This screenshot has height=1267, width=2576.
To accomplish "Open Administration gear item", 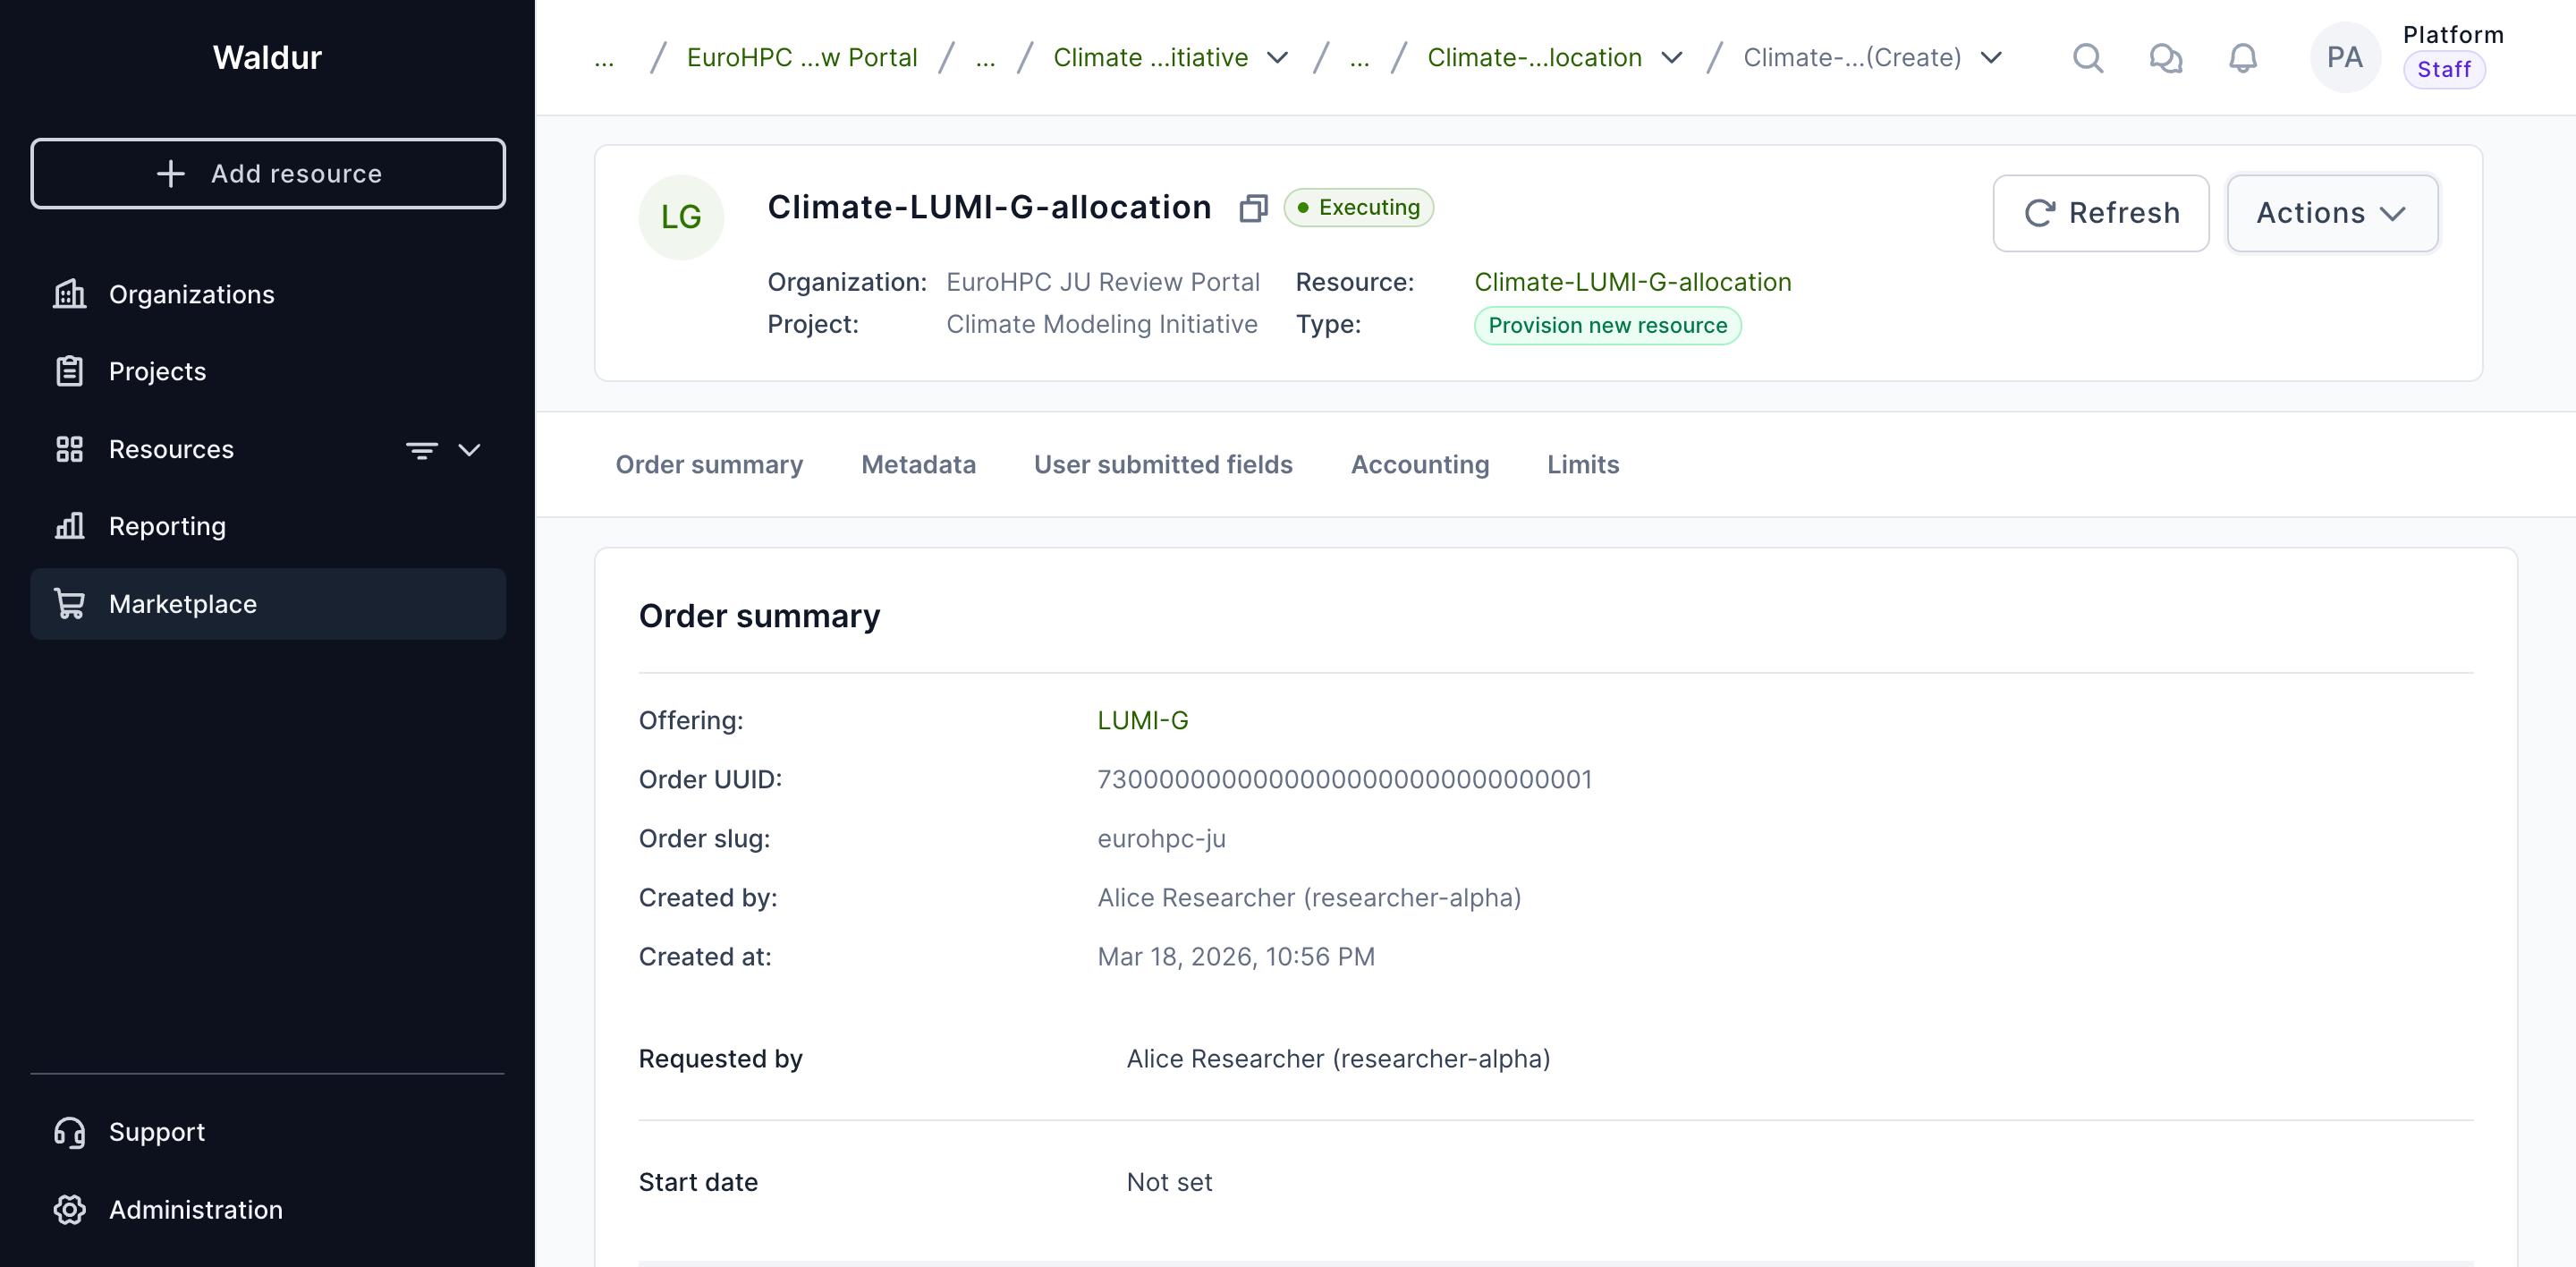I will click(195, 1210).
